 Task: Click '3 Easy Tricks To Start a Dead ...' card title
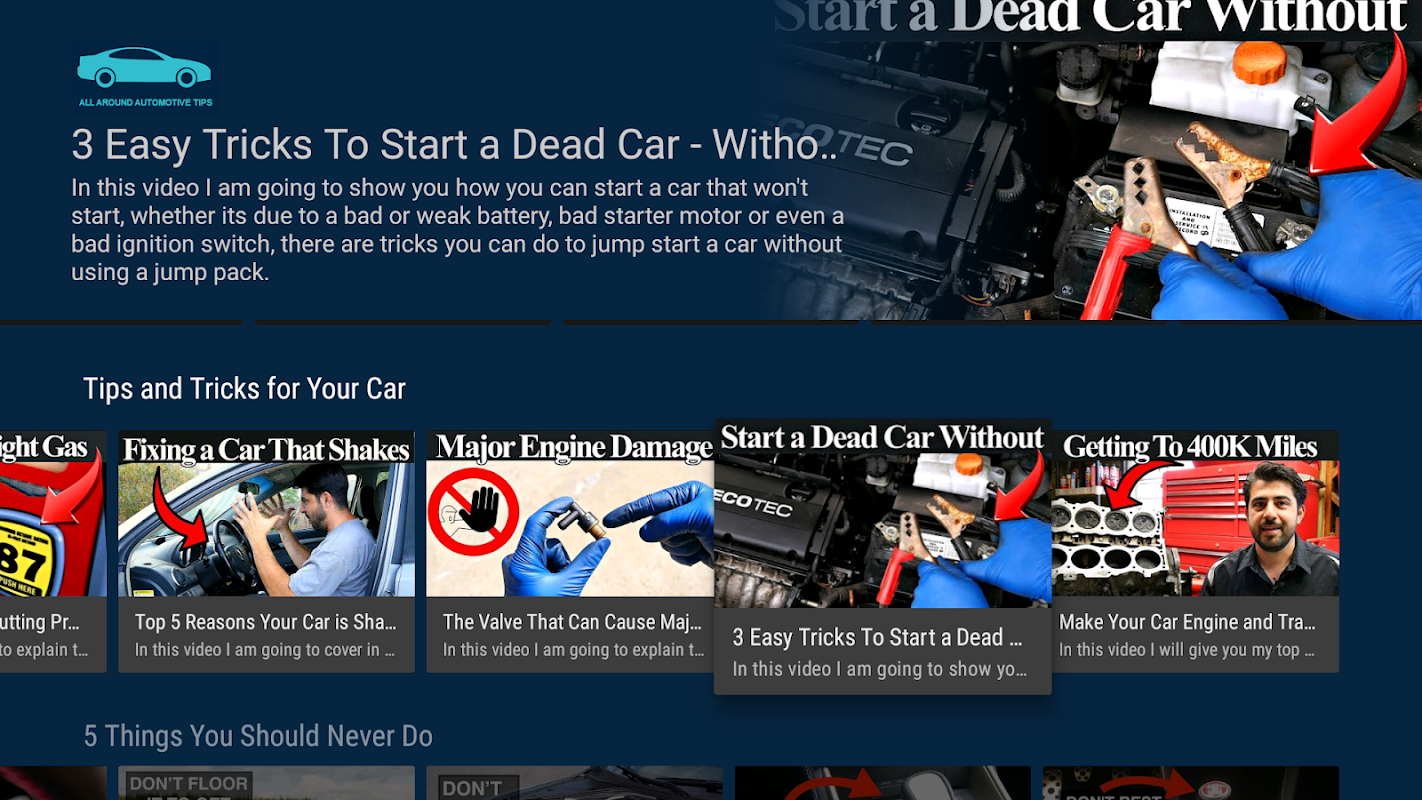tap(877, 637)
